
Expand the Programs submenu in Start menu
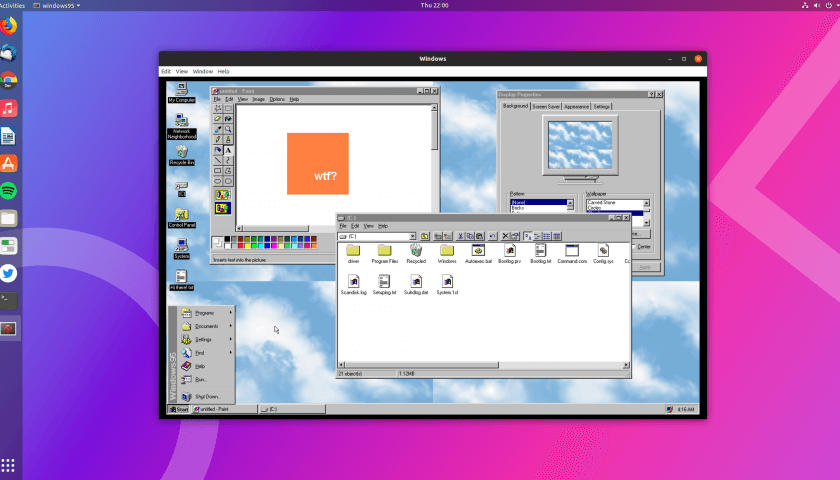204,313
